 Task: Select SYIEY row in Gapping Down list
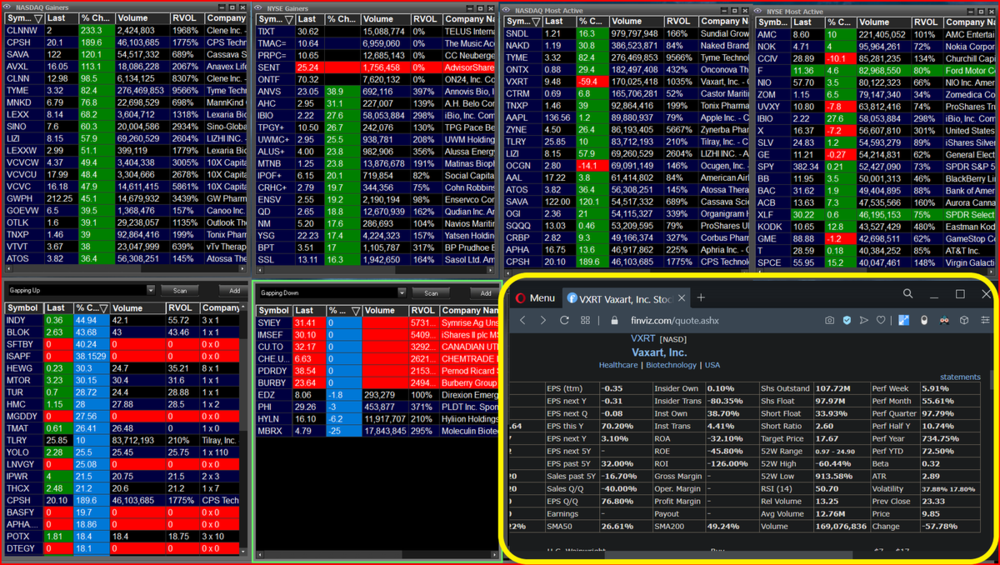(376, 323)
